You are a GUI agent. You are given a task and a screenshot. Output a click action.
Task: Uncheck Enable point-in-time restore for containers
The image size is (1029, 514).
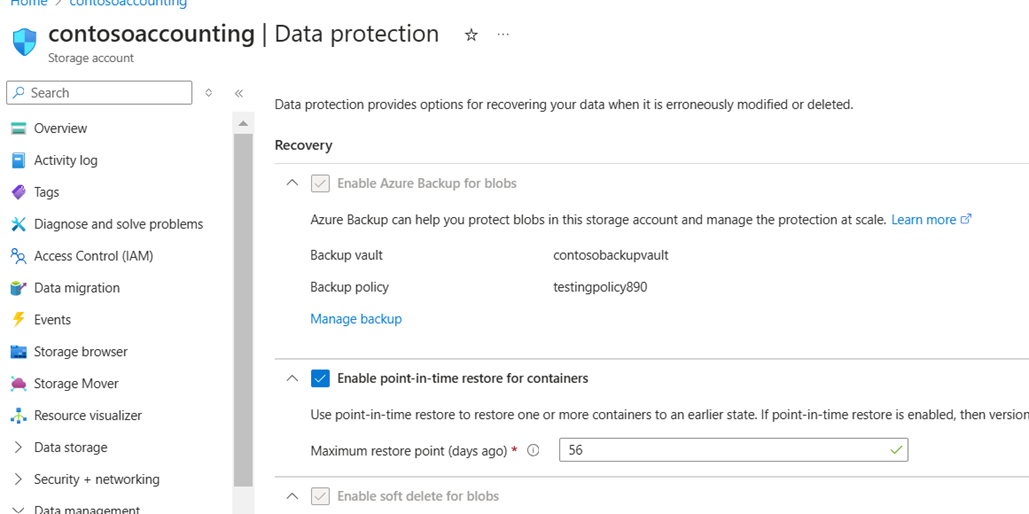tap(320, 378)
